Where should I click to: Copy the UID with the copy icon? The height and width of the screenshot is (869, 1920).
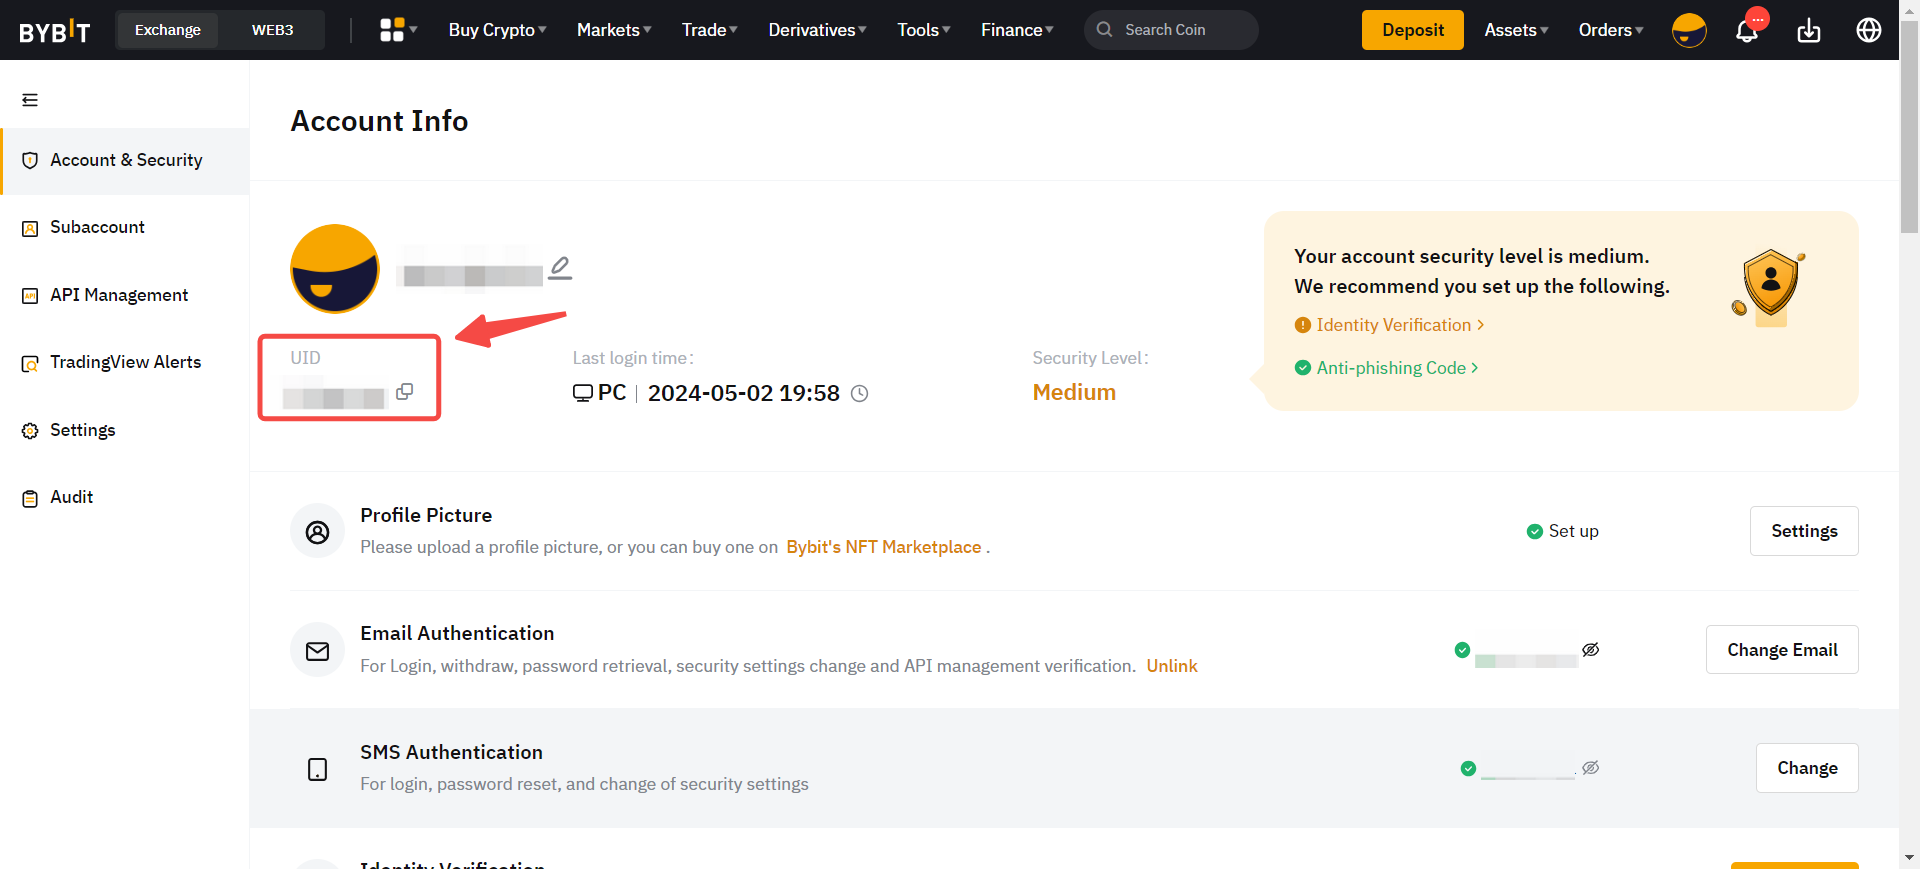[x=404, y=392]
